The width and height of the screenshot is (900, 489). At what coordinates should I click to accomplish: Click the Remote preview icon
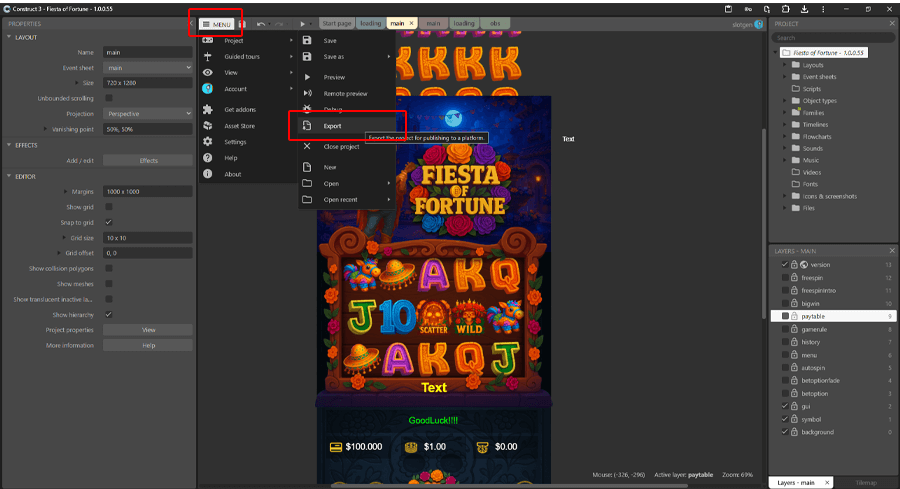[x=307, y=93]
